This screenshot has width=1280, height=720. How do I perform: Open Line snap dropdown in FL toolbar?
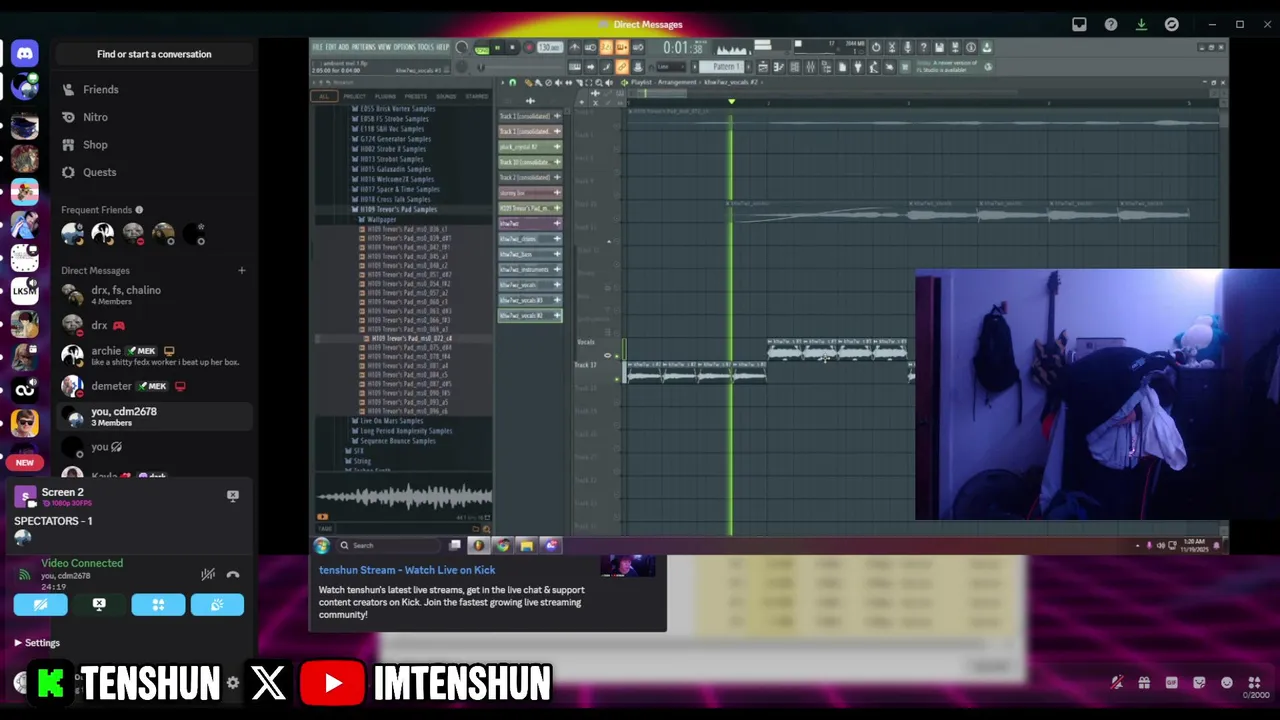pyautogui.click(x=671, y=67)
